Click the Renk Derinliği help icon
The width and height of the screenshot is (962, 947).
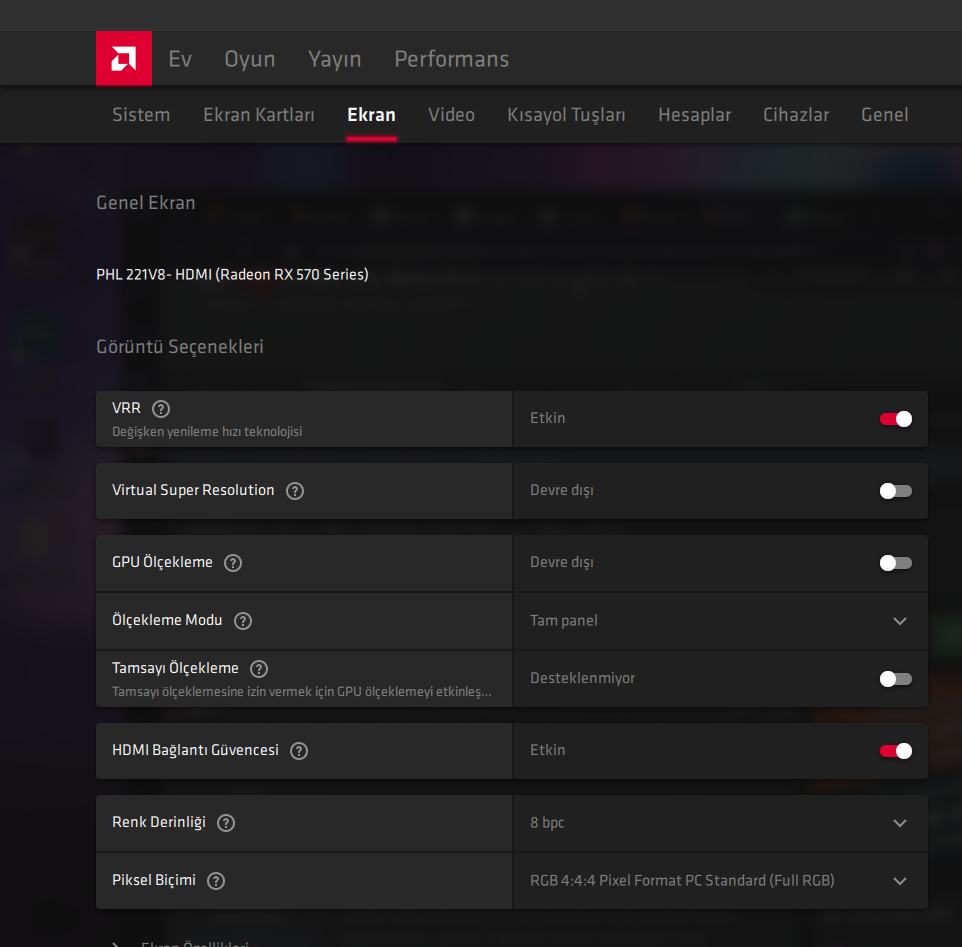click(226, 823)
